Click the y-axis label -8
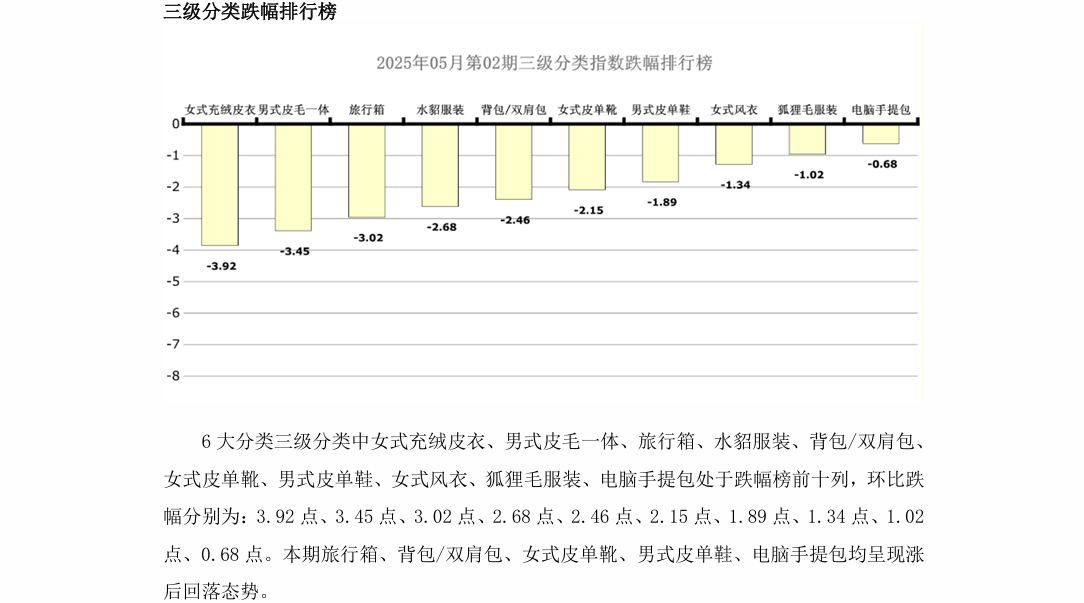This screenshot has height=603, width=1084. pyautogui.click(x=173, y=376)
